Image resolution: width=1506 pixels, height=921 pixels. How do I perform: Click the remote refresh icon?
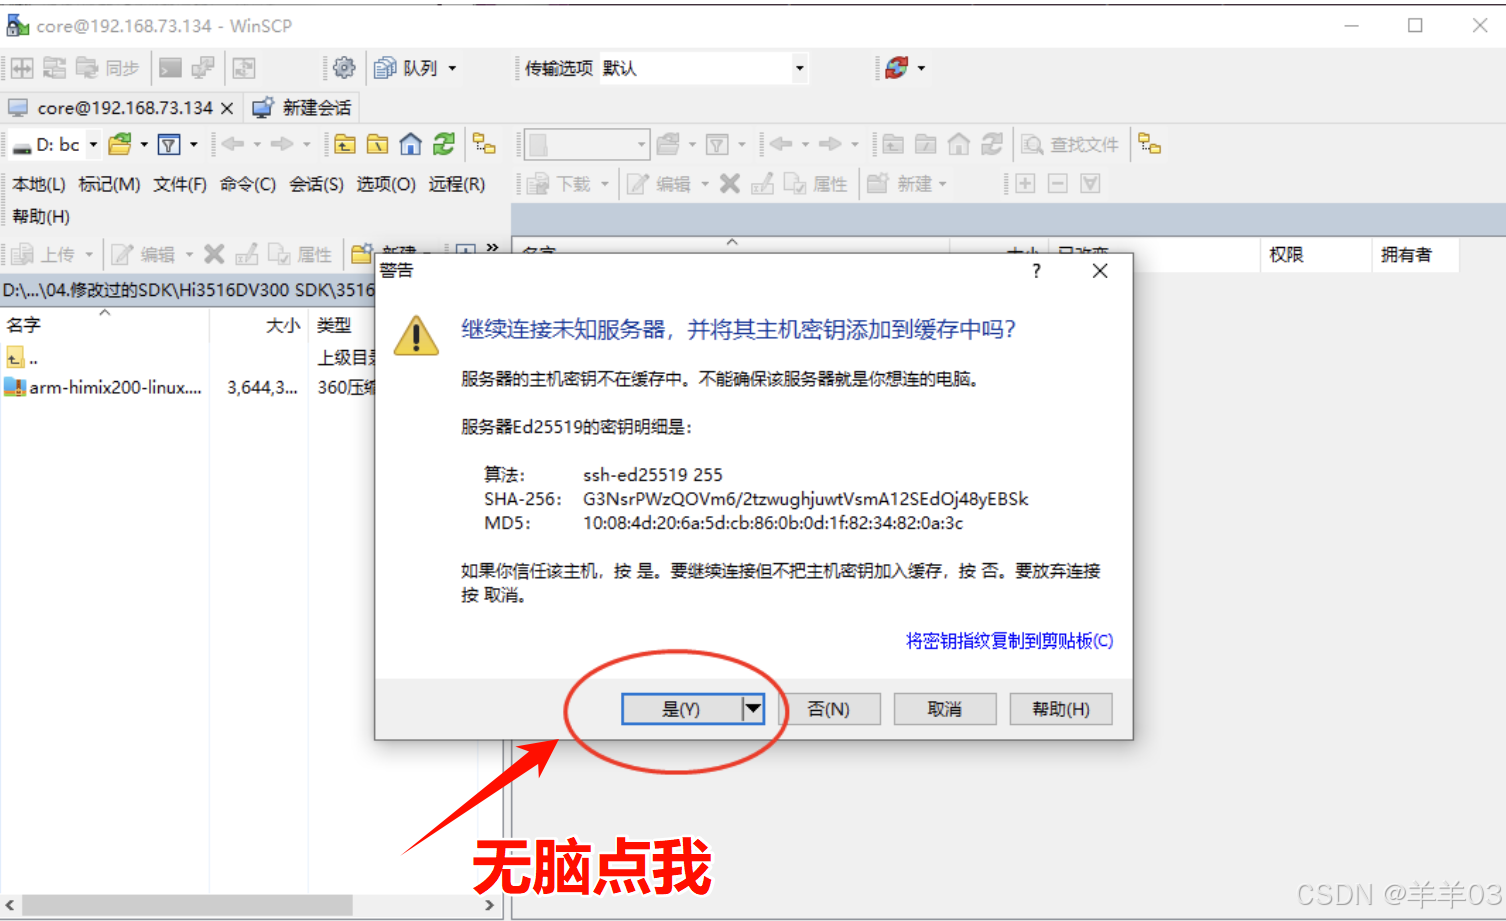[992, 145]
